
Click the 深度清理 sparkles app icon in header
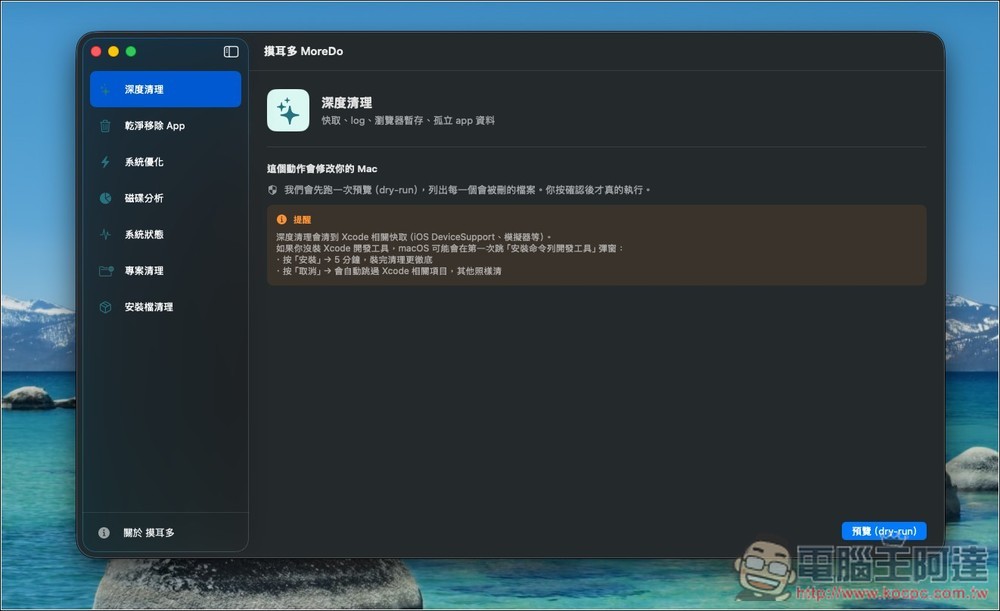[x=288, y=109]
